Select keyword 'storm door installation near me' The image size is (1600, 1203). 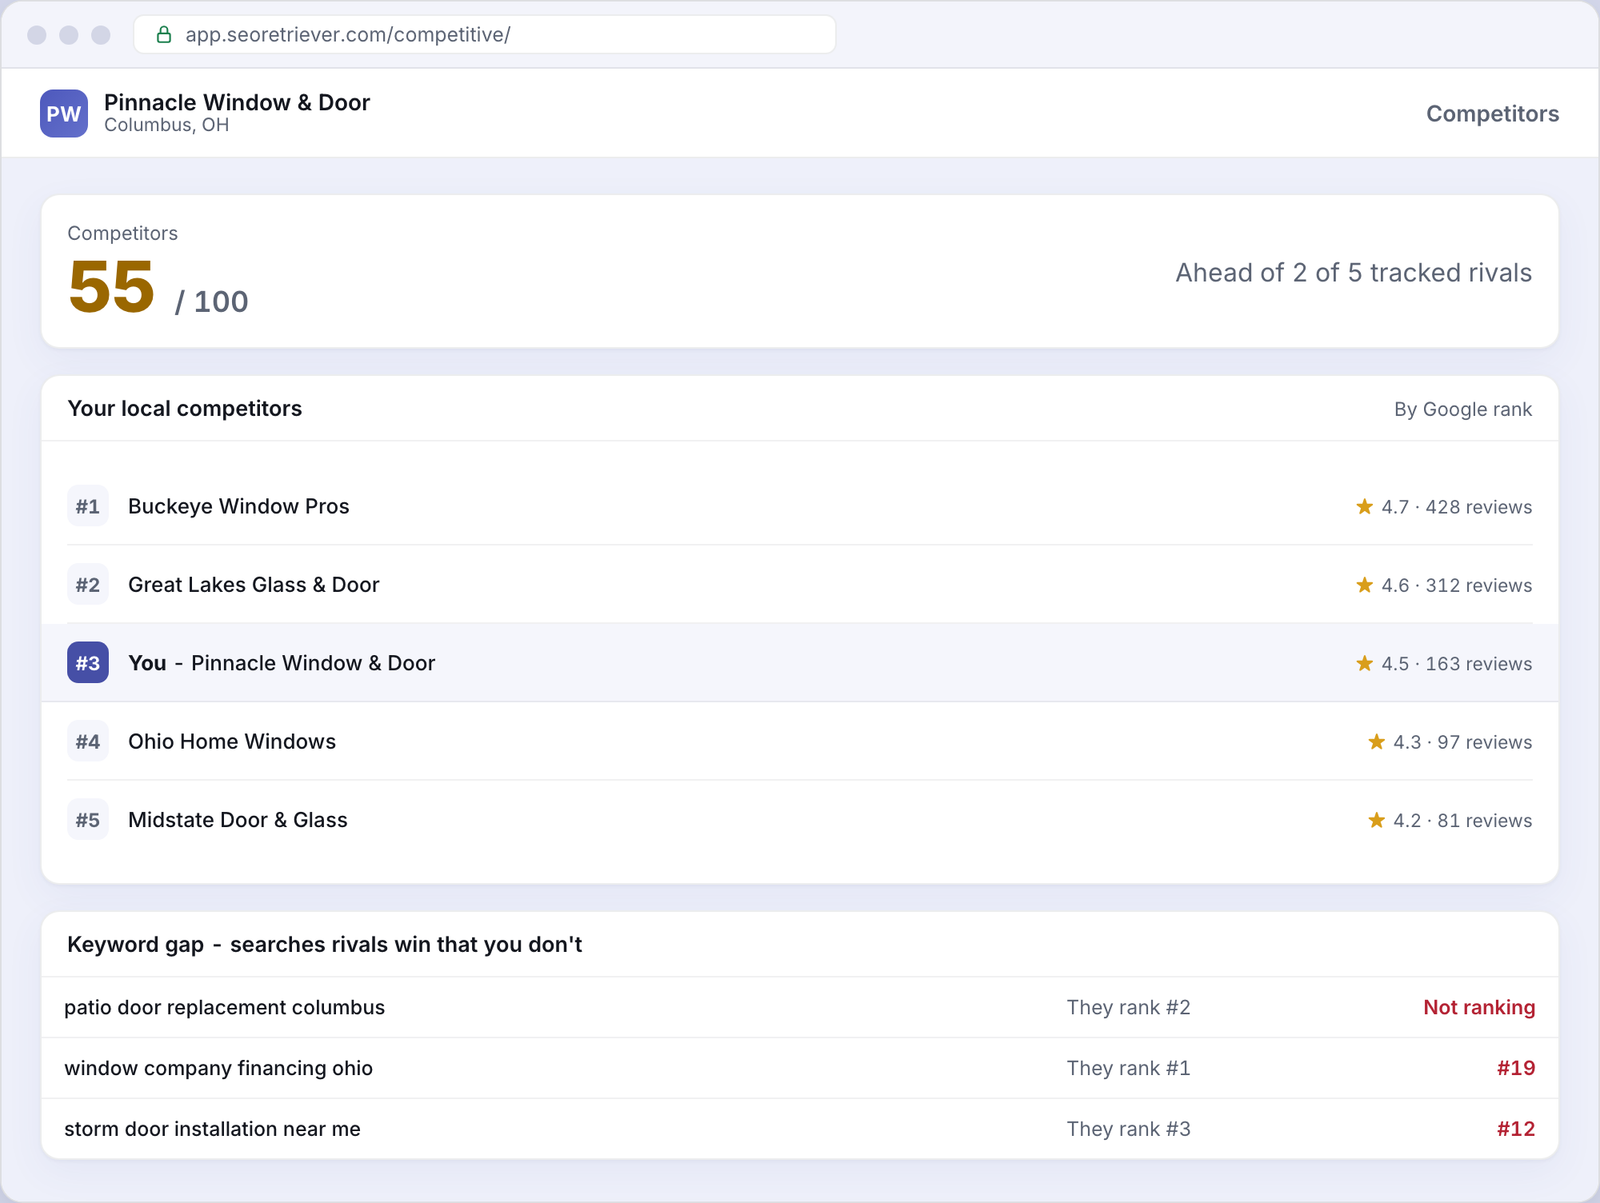pyautogui.click(x=213, y=1129)
